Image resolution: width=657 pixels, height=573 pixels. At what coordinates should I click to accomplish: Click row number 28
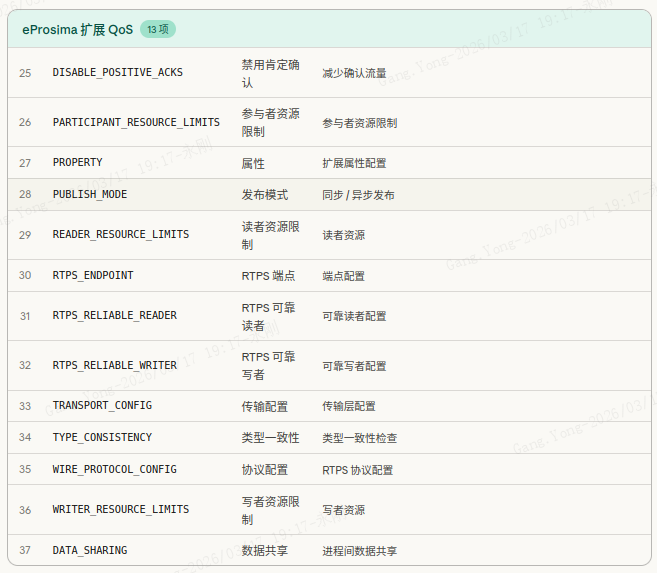[x=25, y=194]
